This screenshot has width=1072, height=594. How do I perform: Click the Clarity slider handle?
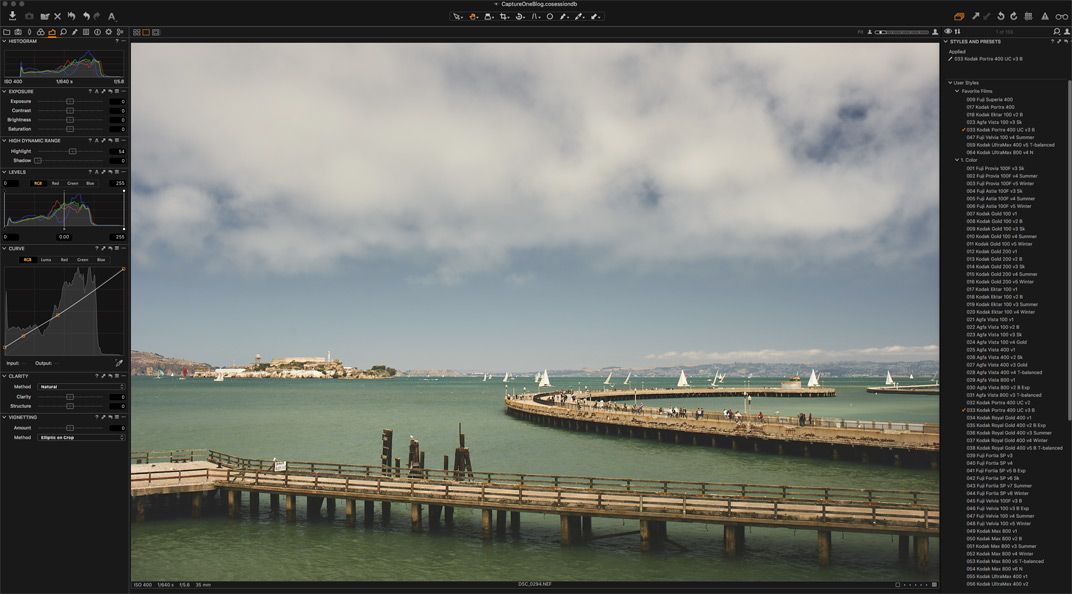click(70, 396)
